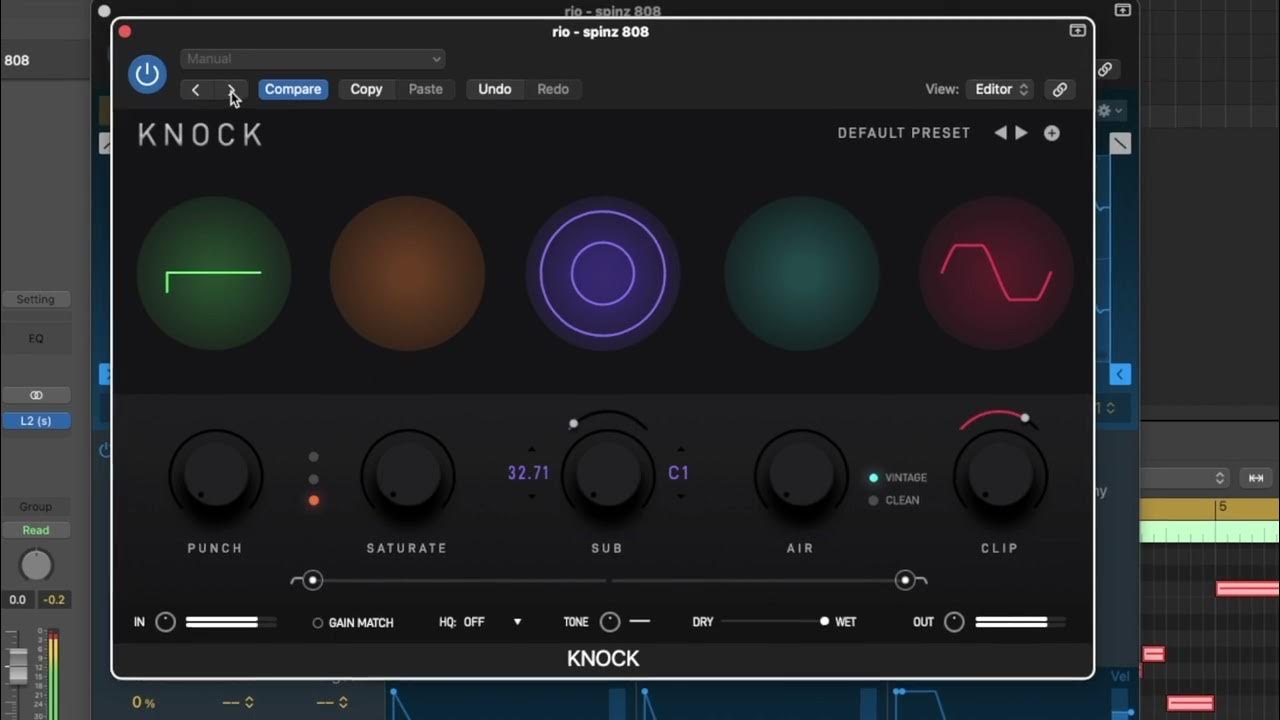Click stereo link icon in channel strip
Image resolution: width=1280 pixels, height=720 pixels.
pyautogui.click(x=36, y=395)
